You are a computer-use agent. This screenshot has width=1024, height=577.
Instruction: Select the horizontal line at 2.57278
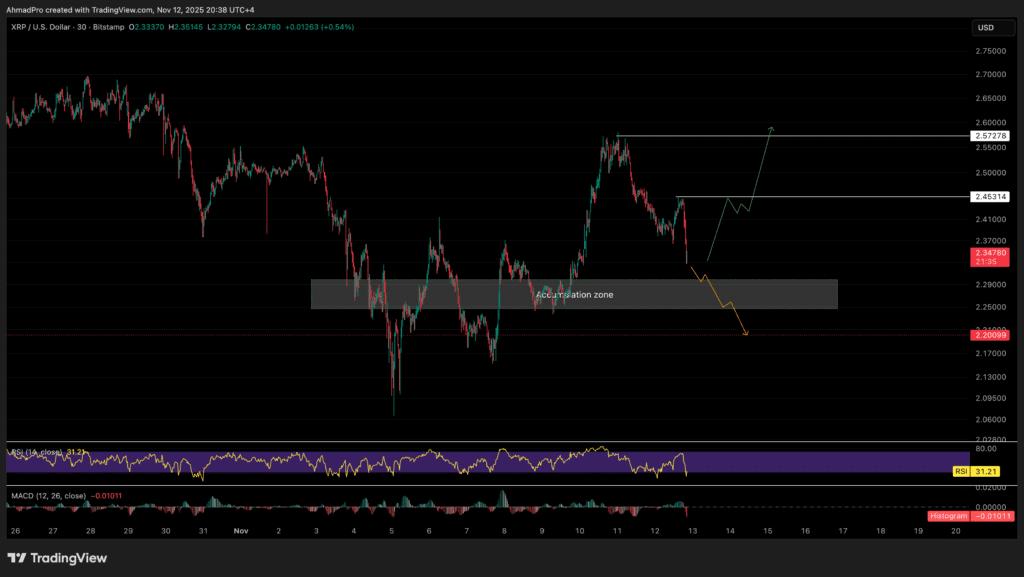800,135
